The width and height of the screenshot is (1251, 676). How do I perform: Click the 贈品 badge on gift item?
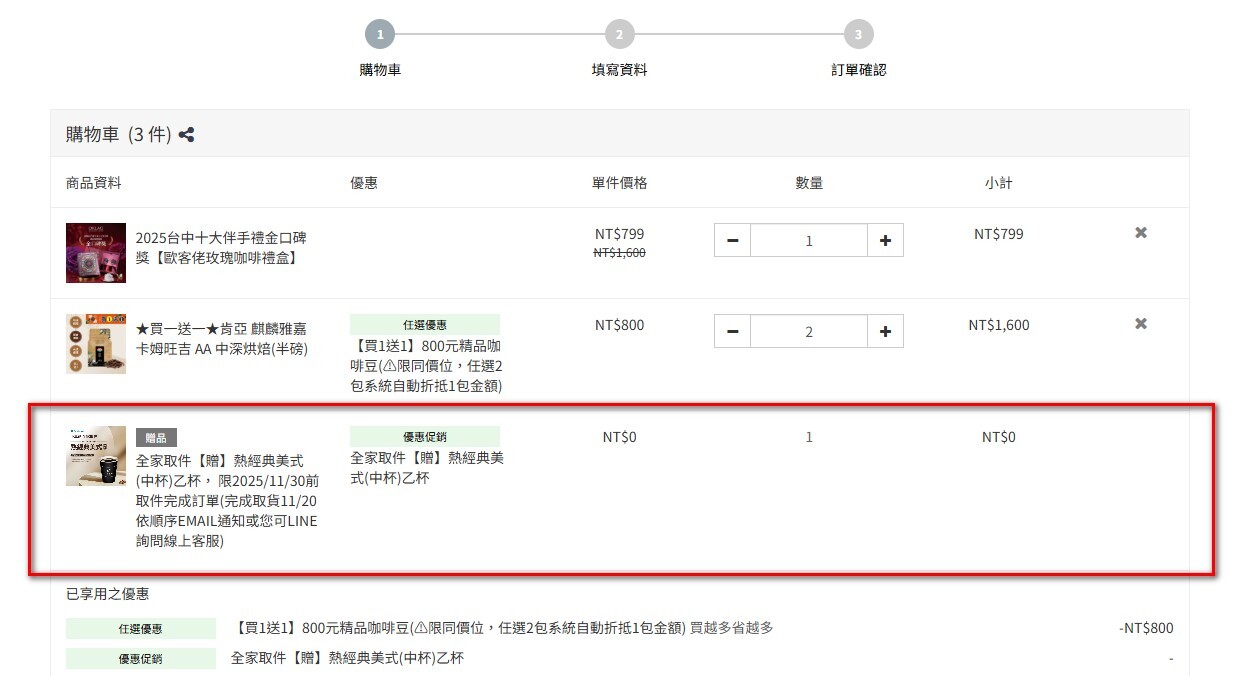tap(156, 438)
